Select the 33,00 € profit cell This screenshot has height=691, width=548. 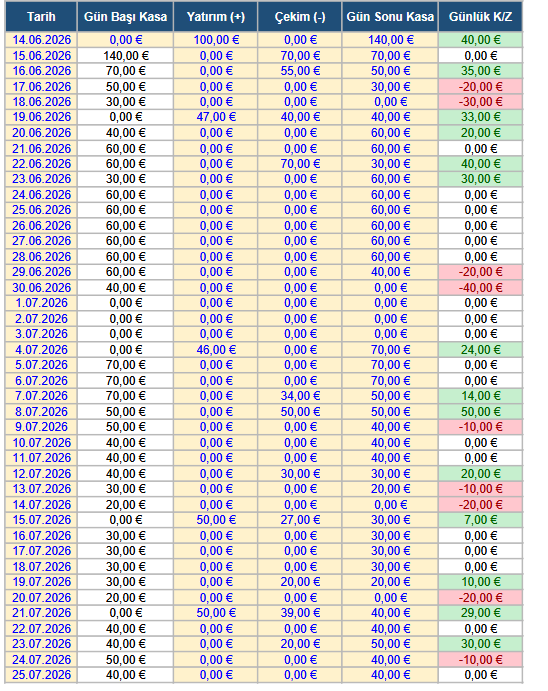click(480, 117)
